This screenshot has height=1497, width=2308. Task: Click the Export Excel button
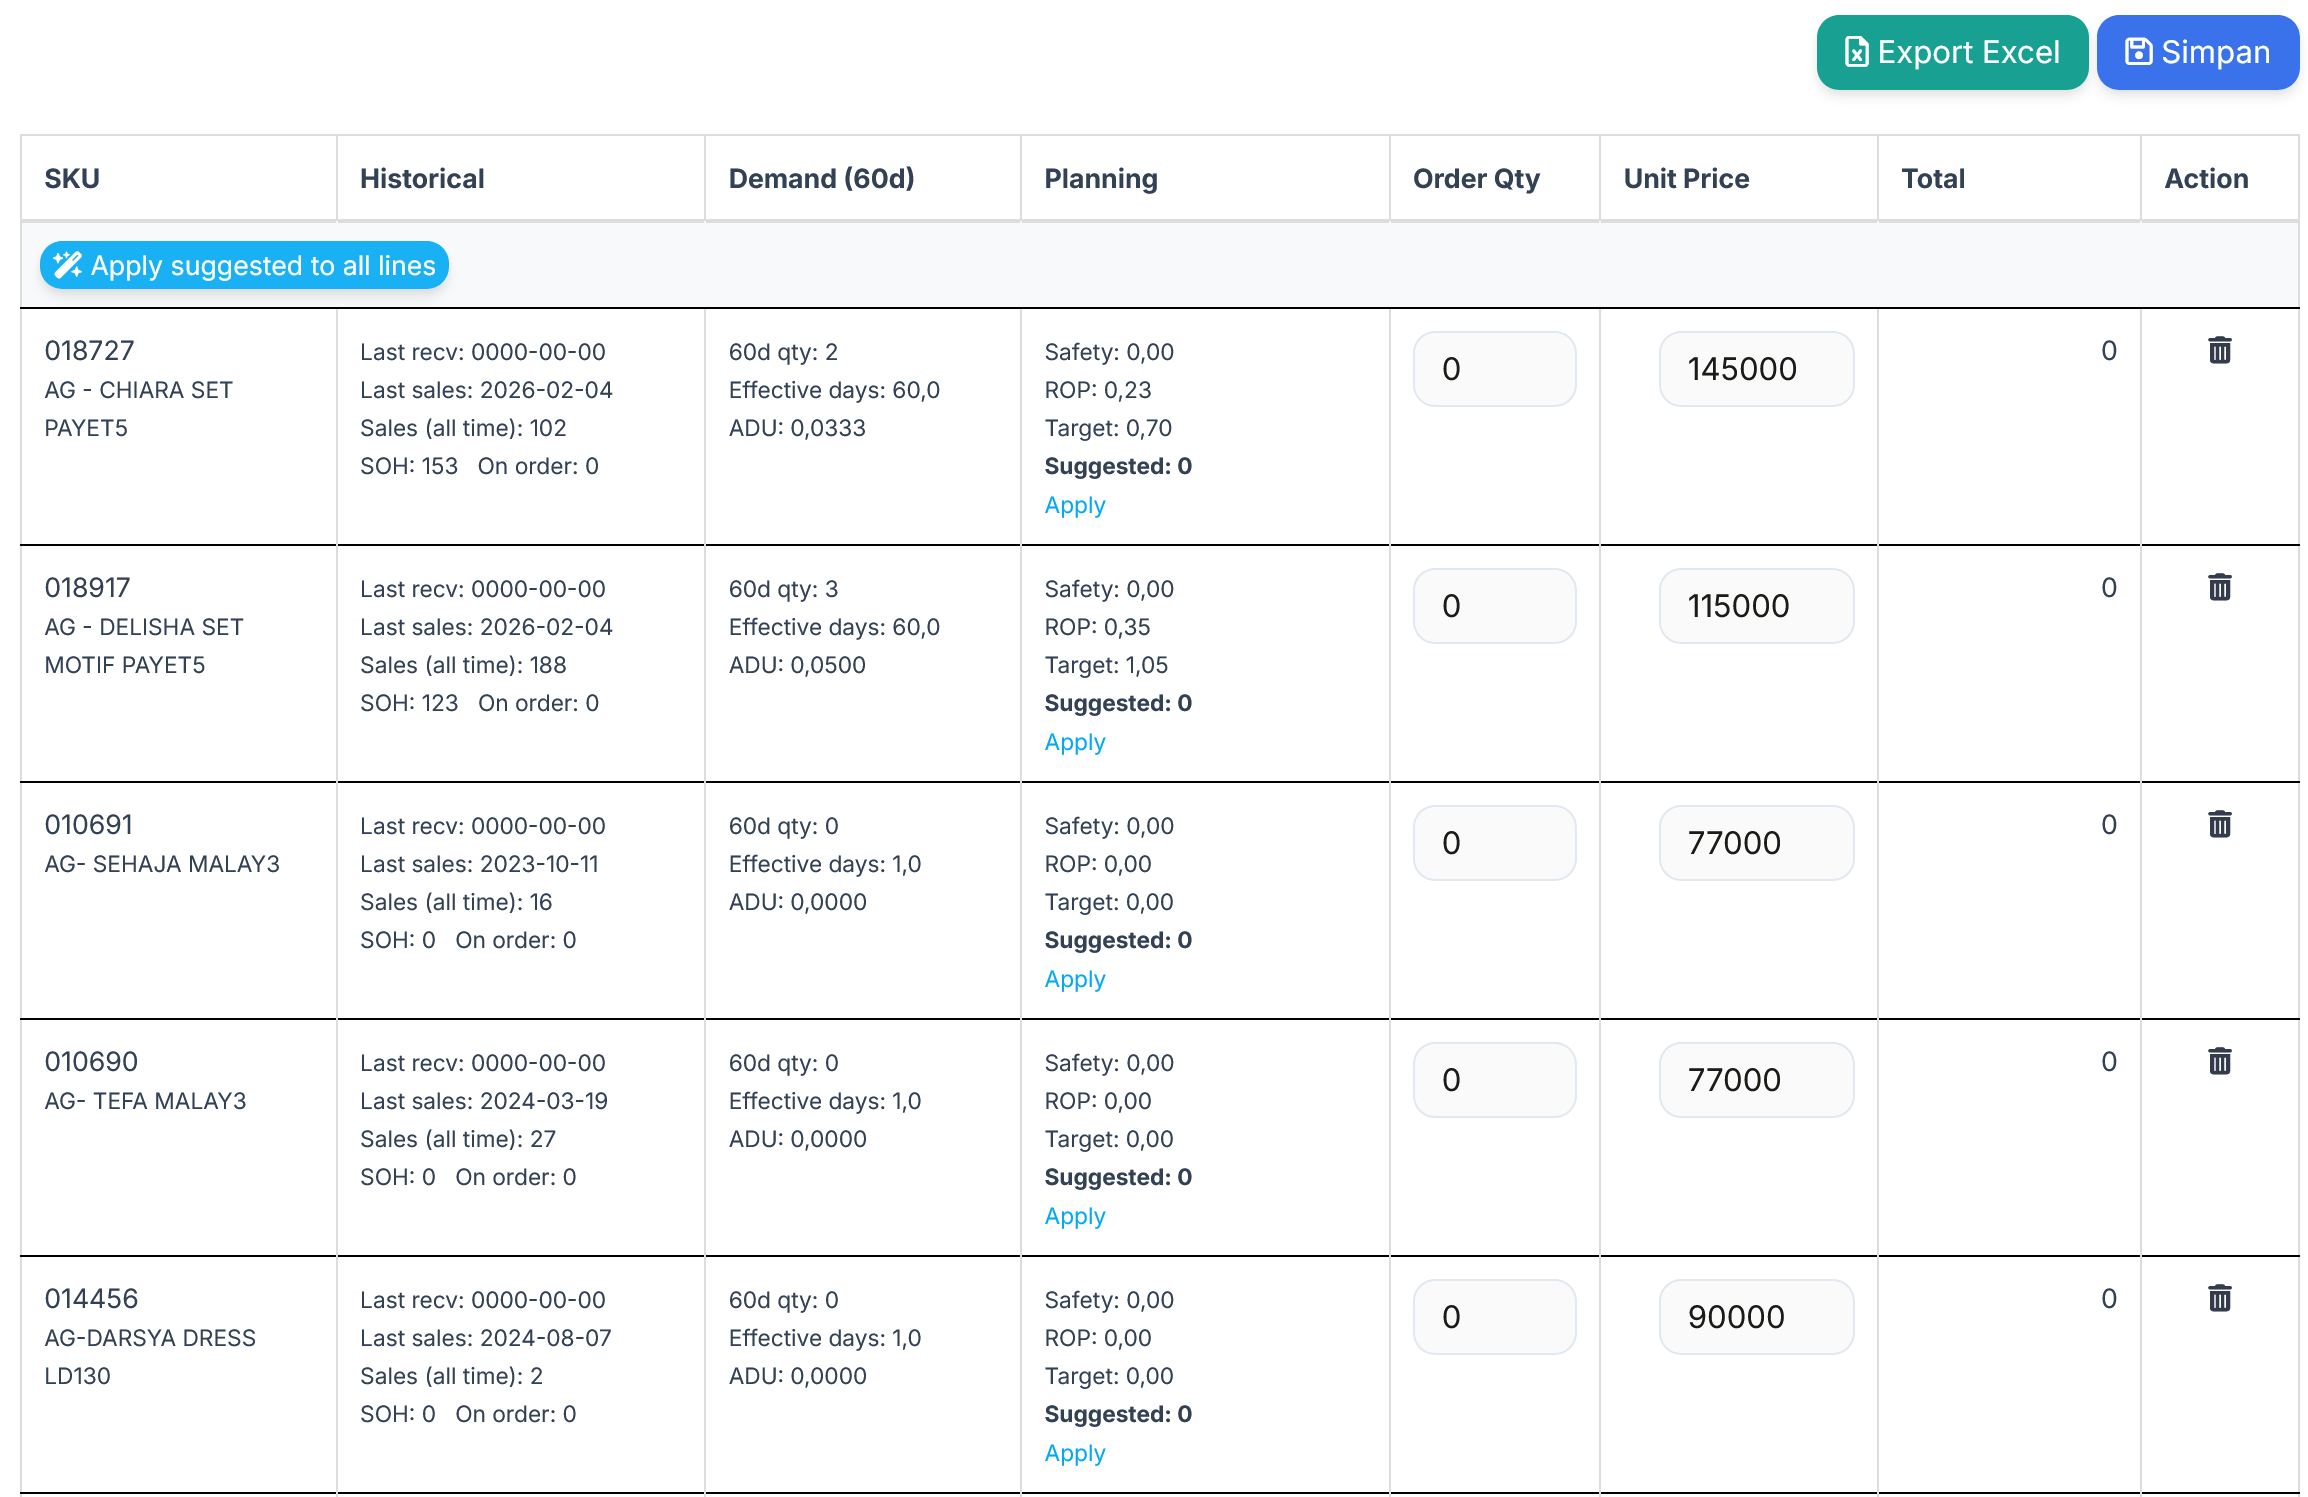tap(1951, 52)
